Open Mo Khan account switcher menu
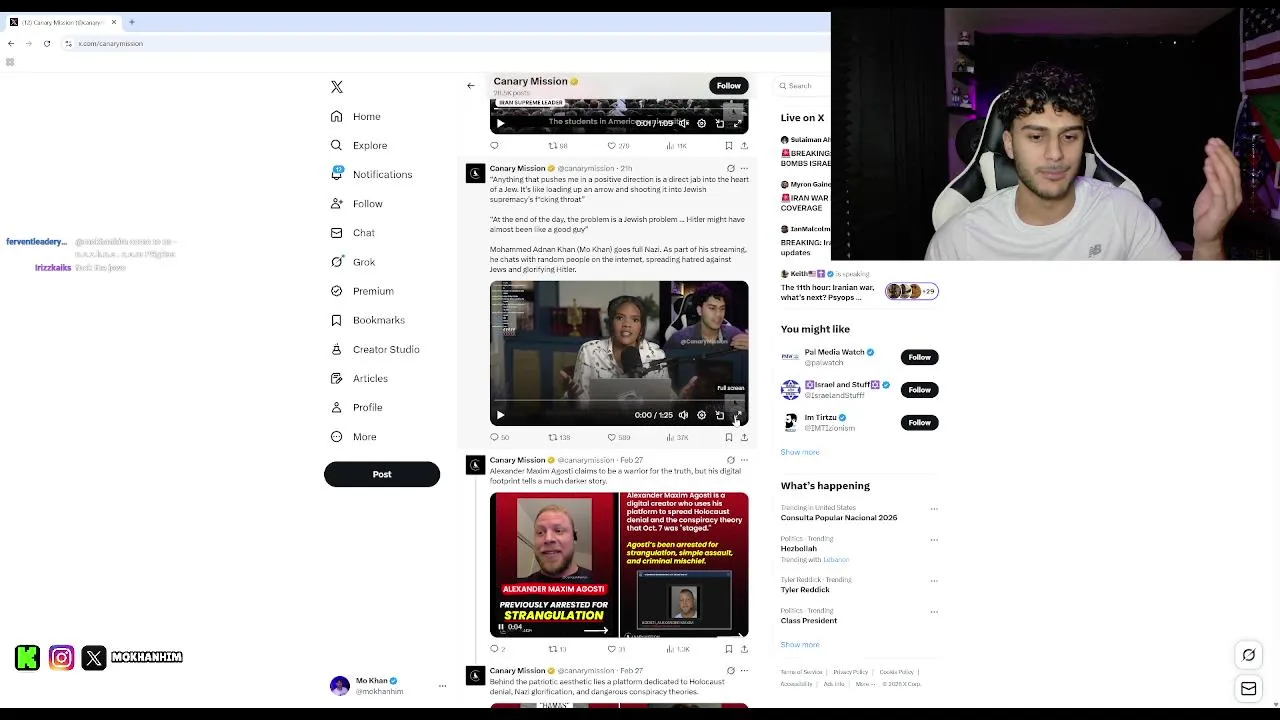Viewport: 1280px width, 720px height. (x=388, y=686)
